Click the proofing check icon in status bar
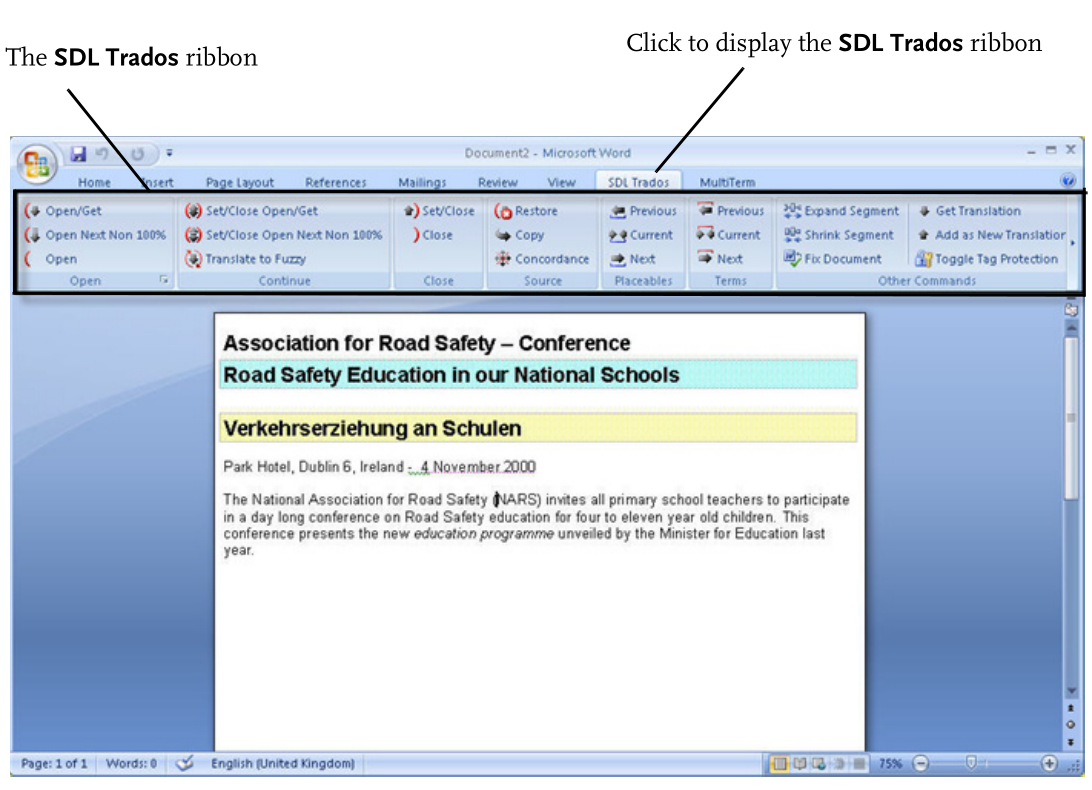Viewport: 1092px width, 790px height. click(x=185, y=764)
